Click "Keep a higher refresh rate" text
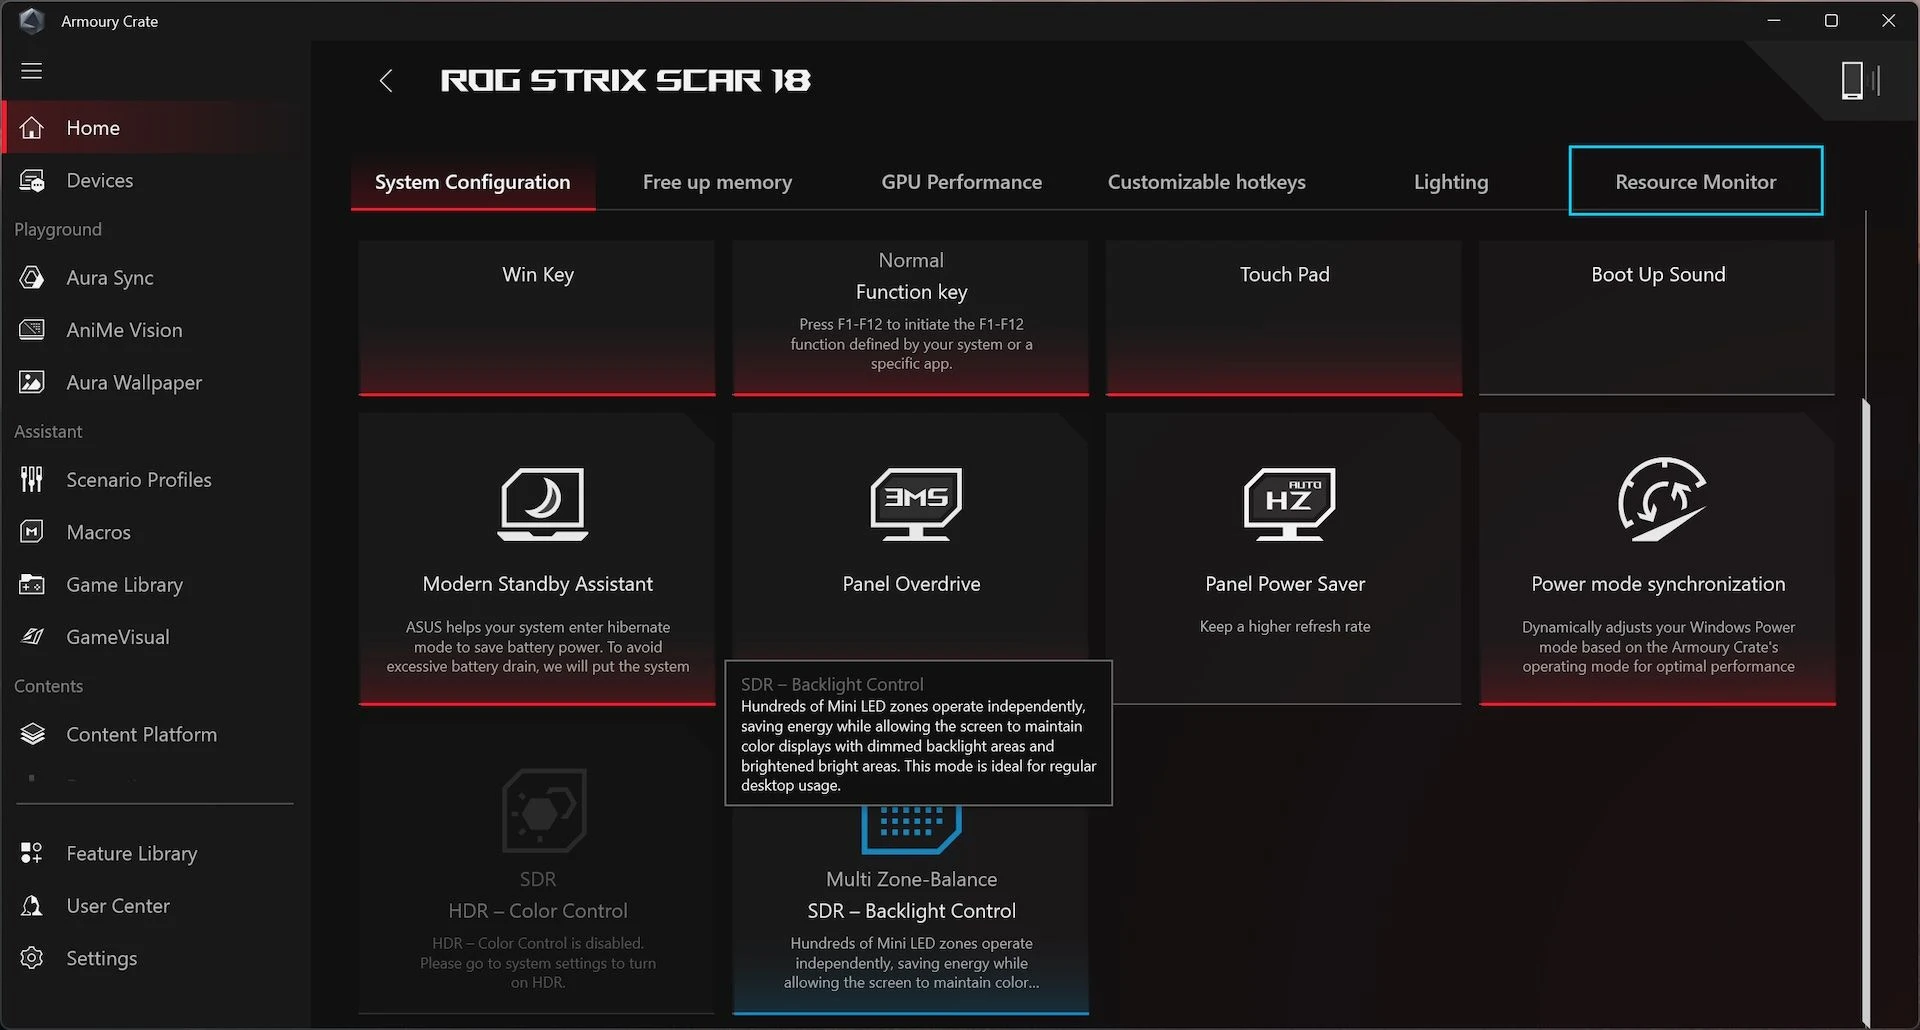The image size is (1920, 1030). (x=1285, y=627)
